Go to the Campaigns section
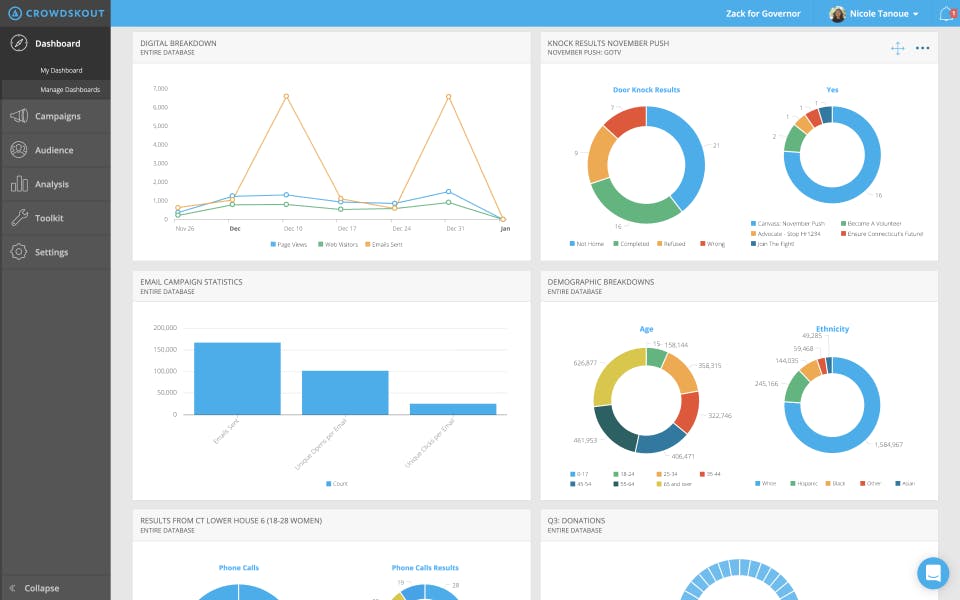960x600 pixels. (x=58, y=116)
